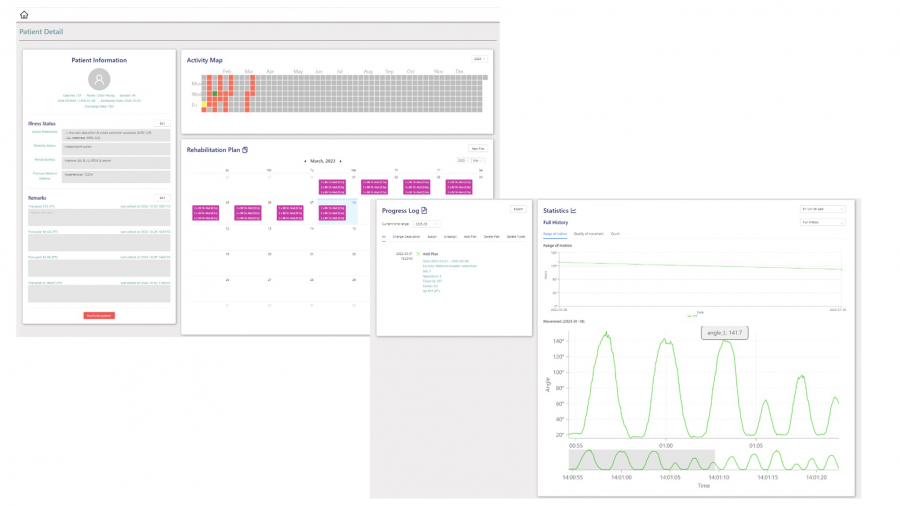
Task: Open Progress Log time range dropdown
Action: [427, 224]
